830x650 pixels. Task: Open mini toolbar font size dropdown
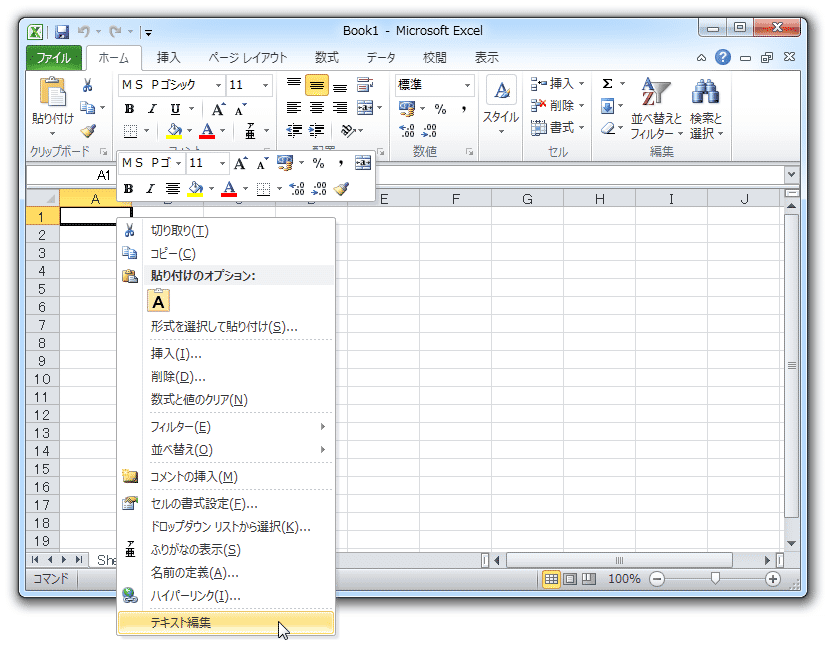[222, 163]
